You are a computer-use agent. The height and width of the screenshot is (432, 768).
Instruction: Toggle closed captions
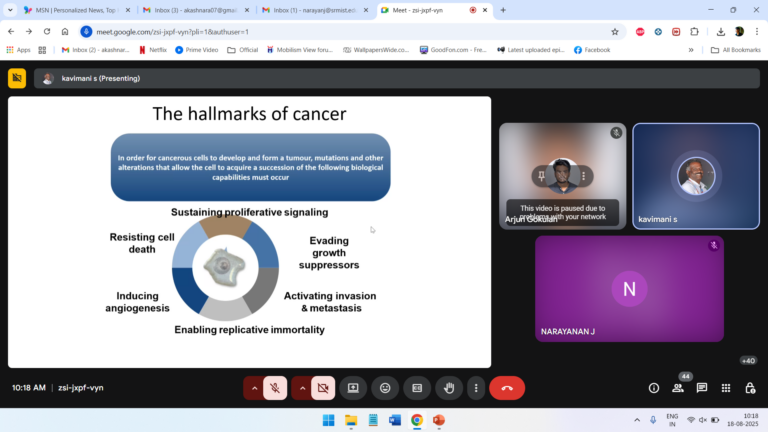click(417, 388)
